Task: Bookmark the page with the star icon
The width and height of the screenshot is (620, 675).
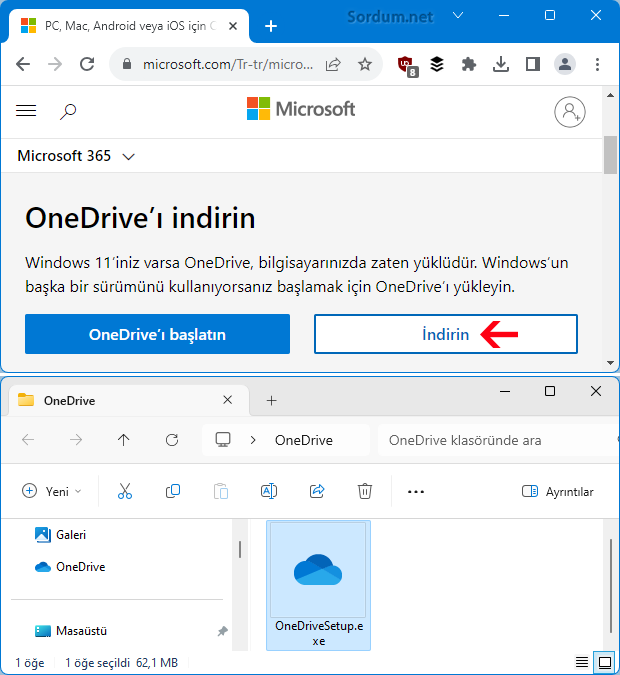Action: 365,65
